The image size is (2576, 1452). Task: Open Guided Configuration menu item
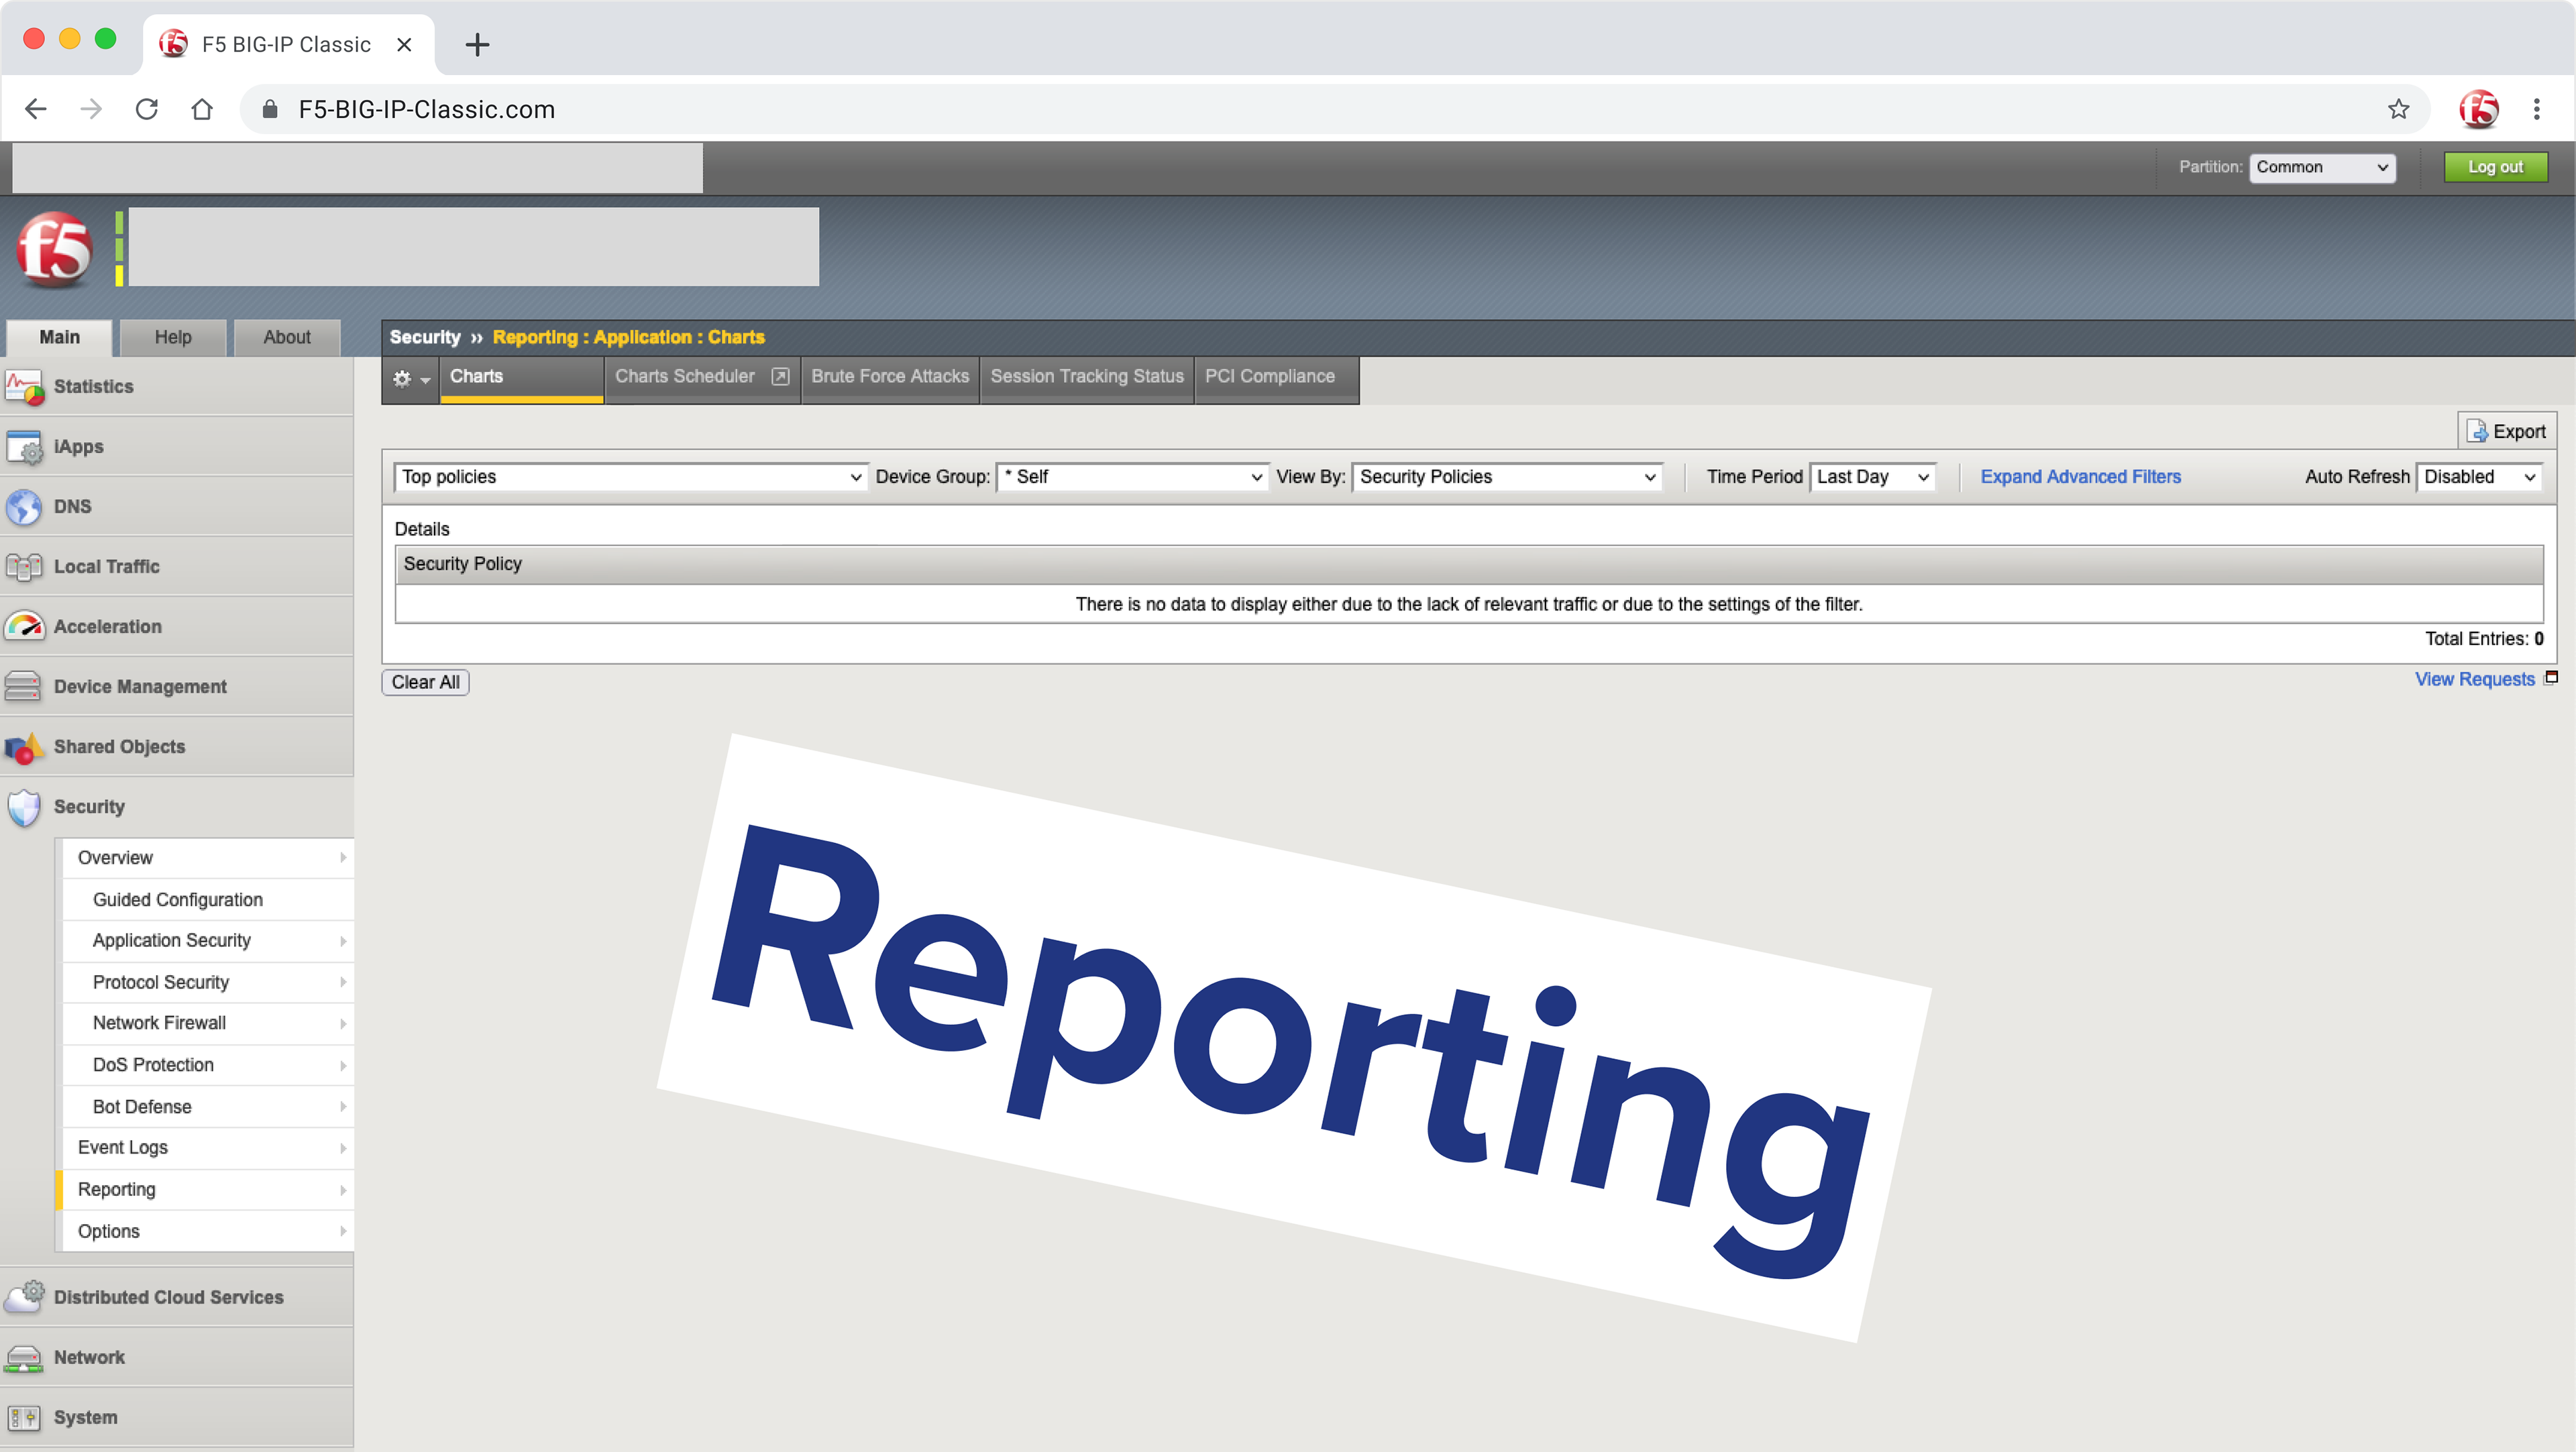[x=208, y=900]
